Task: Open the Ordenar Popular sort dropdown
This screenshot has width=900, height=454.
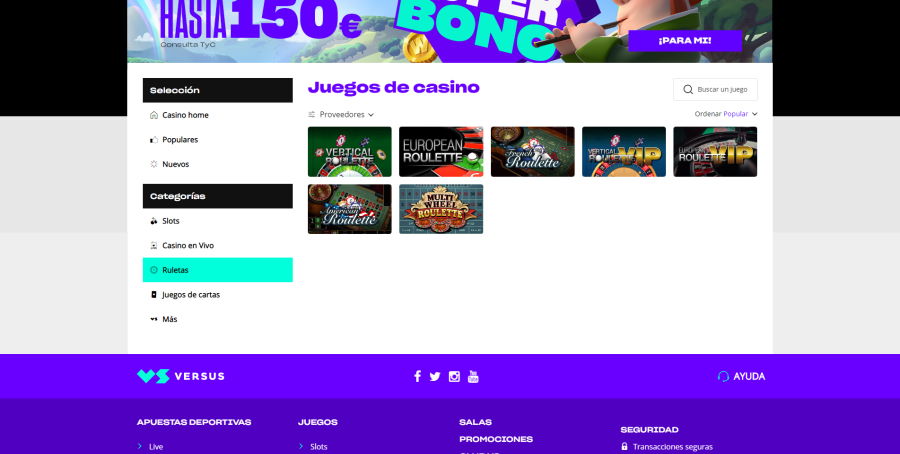Action: (726, 114)
